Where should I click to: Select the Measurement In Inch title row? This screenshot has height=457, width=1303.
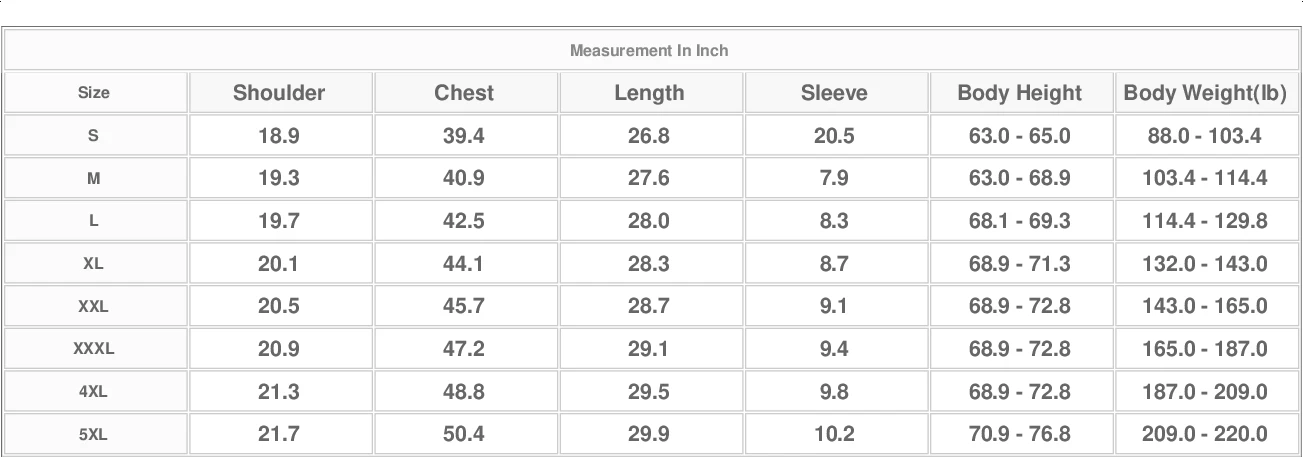coord(650,50)
